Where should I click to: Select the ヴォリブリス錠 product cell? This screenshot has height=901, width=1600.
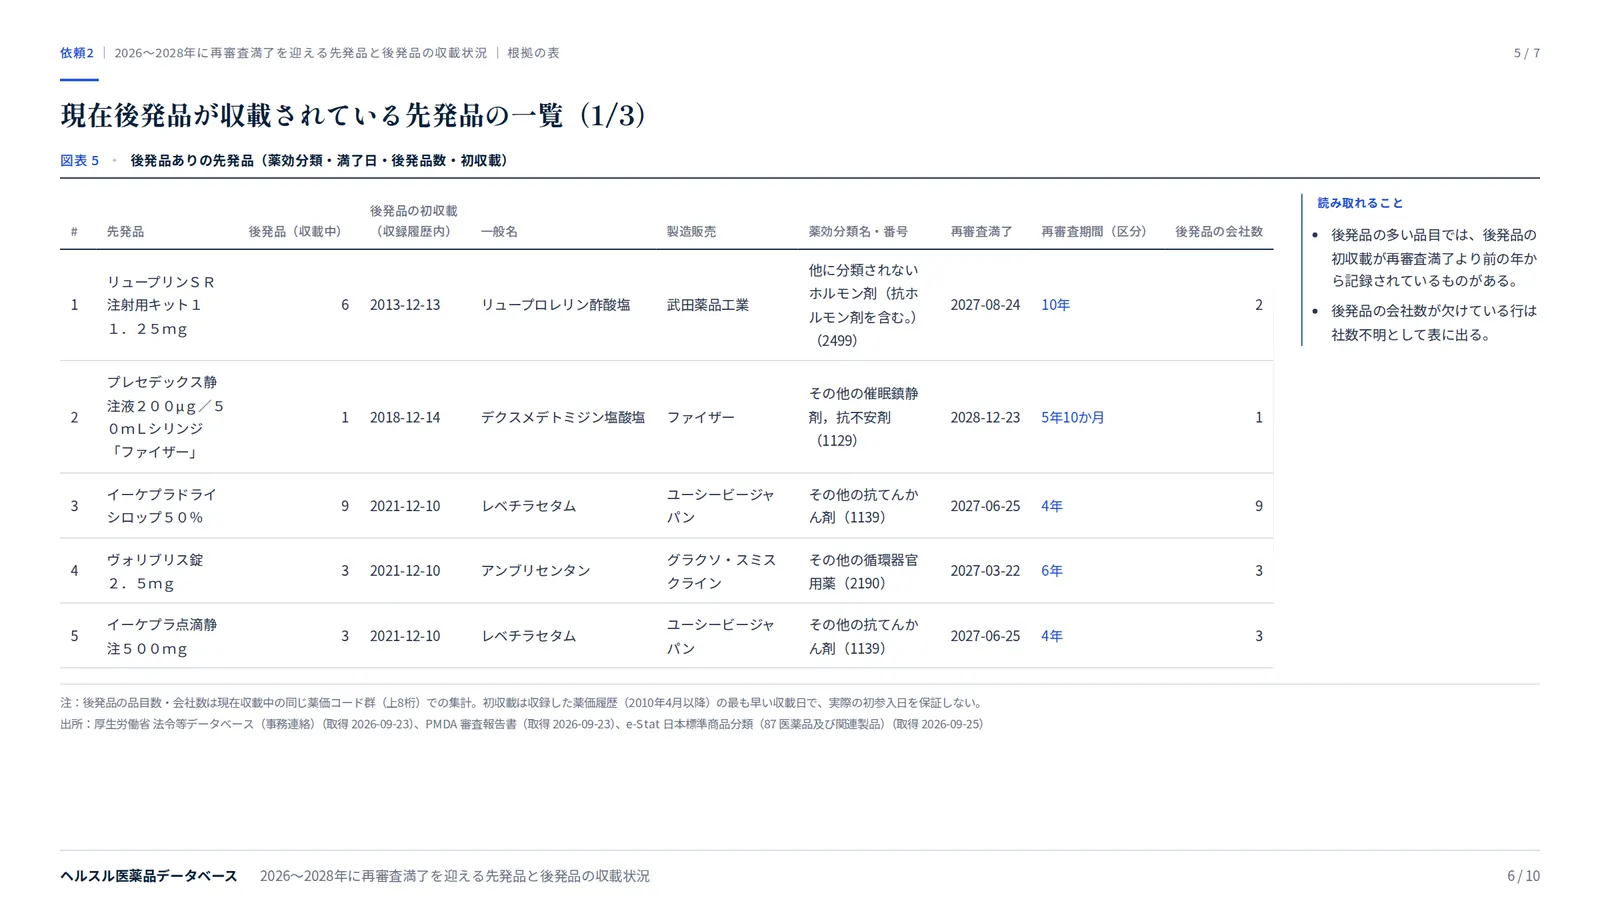coord(155,571)
